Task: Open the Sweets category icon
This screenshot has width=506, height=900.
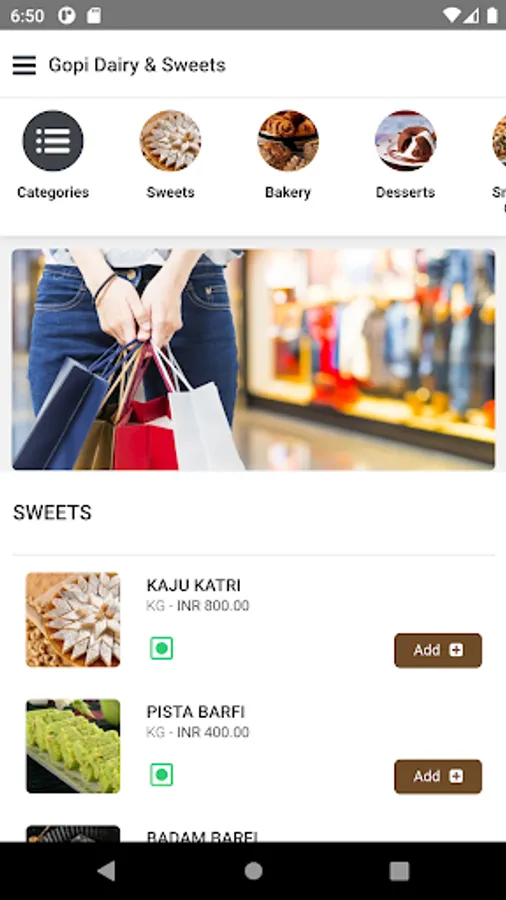Action: tap(170, 141)
